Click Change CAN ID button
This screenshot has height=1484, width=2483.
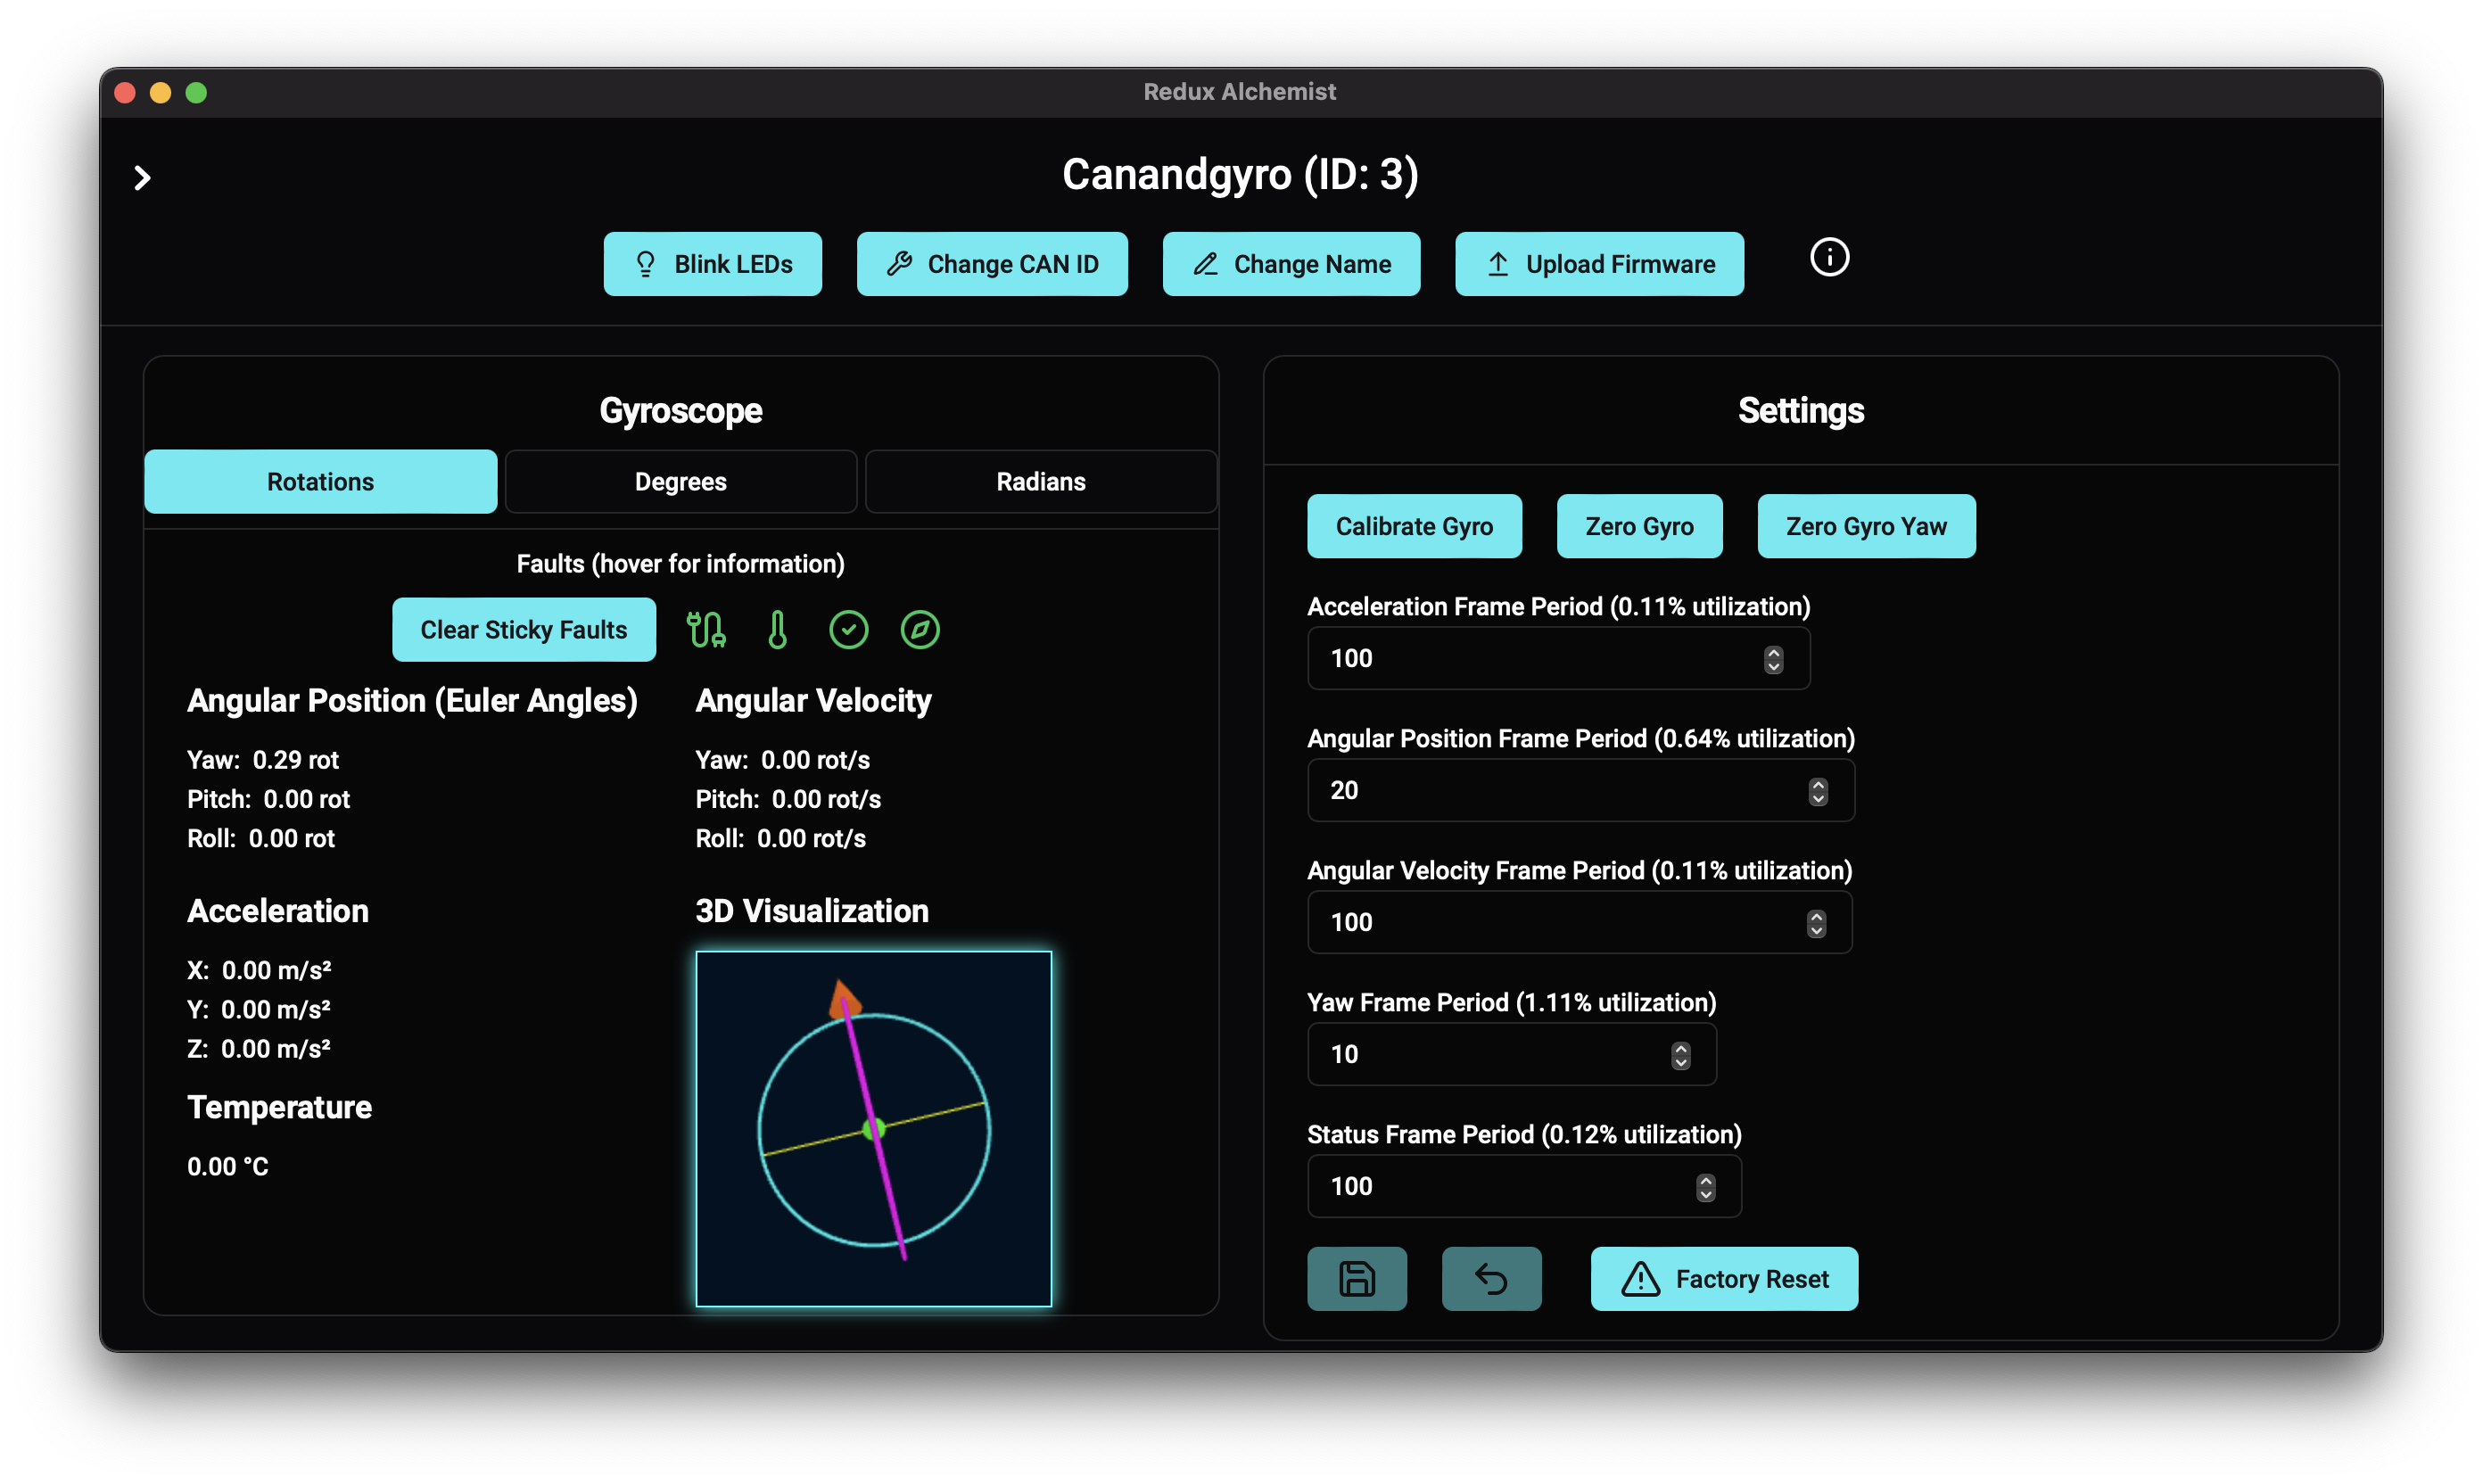pos(991,264)
